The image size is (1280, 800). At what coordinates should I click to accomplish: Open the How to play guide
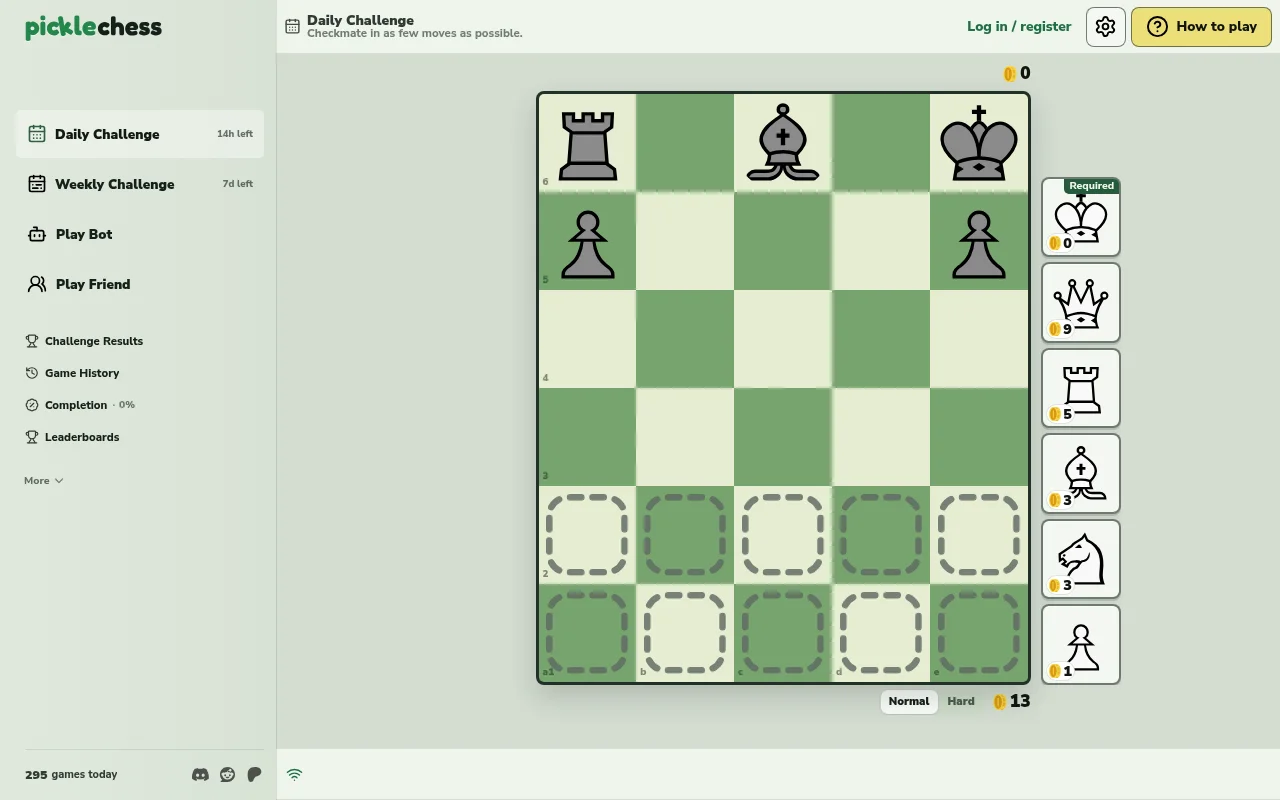point(1201,27)
